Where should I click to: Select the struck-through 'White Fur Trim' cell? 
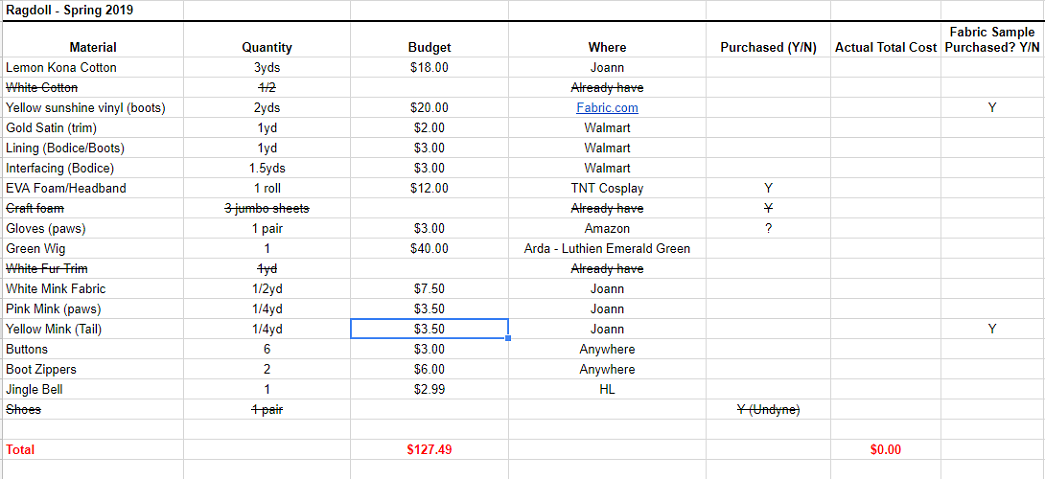[93, 269]
